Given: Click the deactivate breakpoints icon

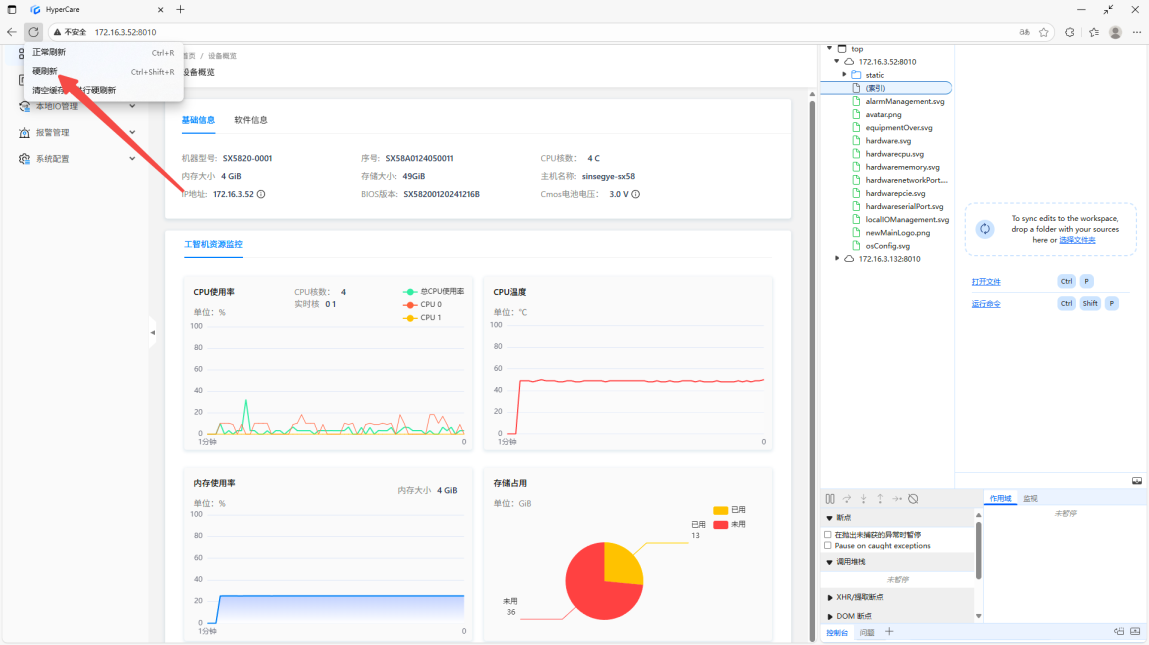Looking at the screenshot, I should coord(913,499).
